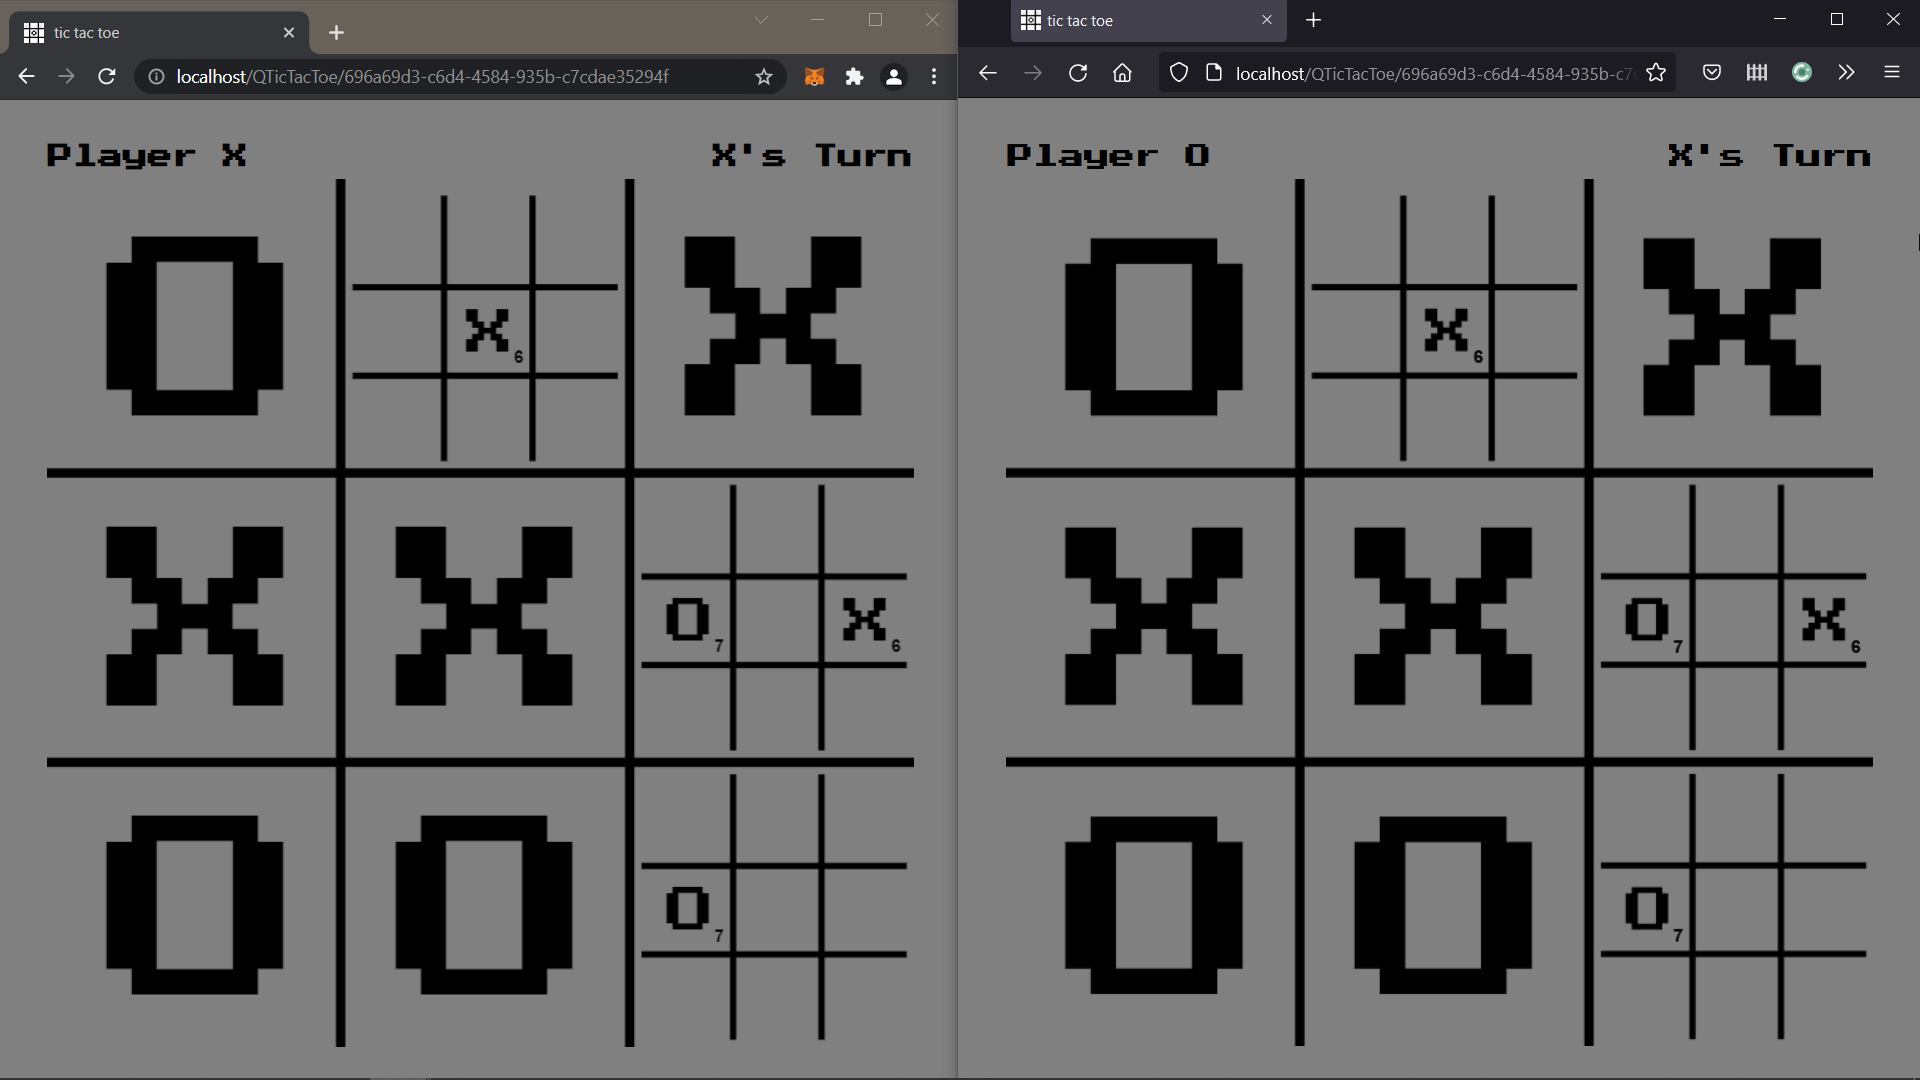1920x1080 pixels.
Task: Click top-left empty cell of Player X top-middle board
Action: (396, 239)
